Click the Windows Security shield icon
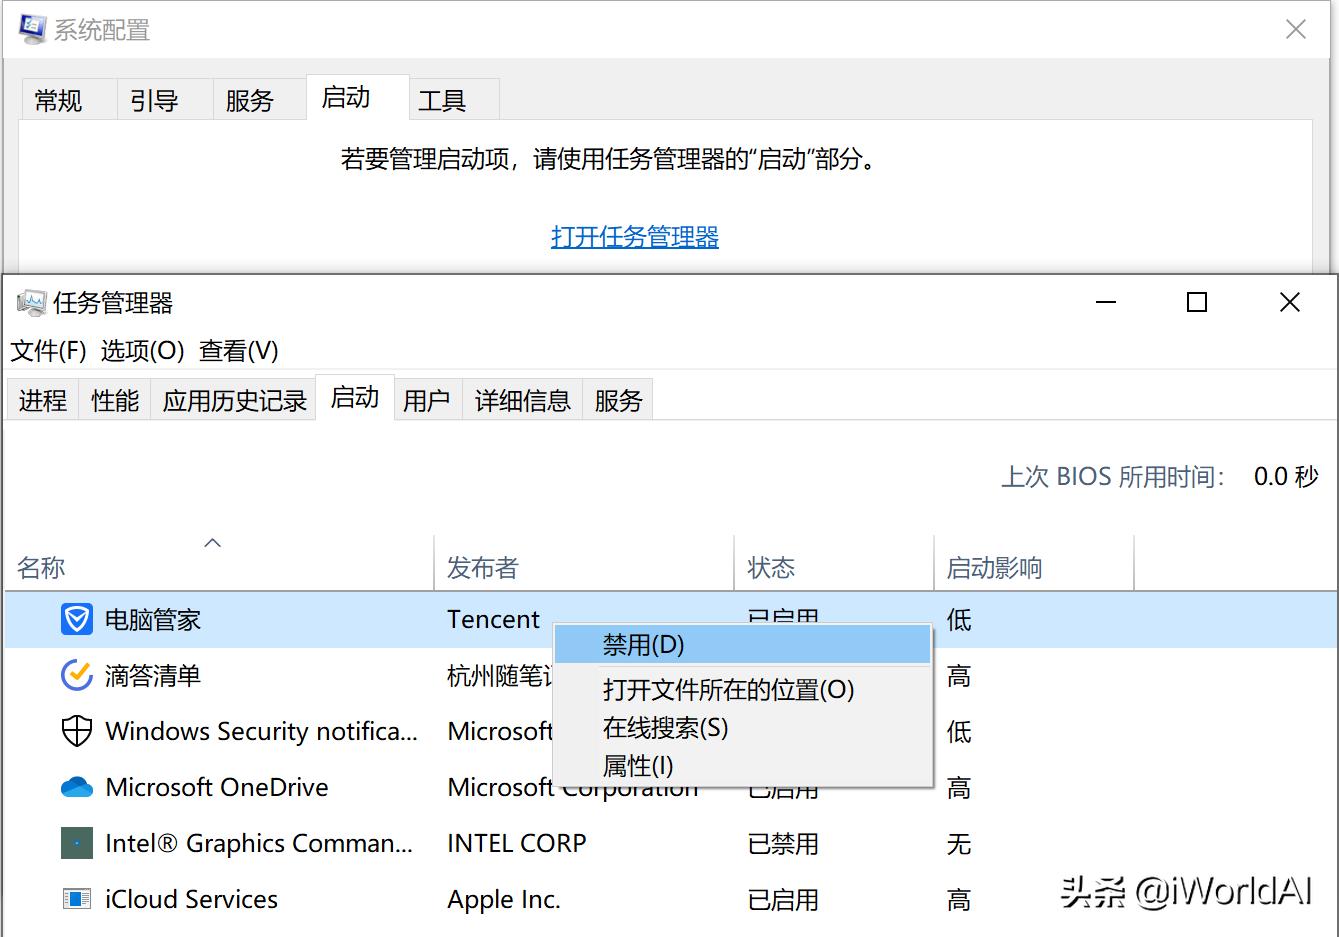The height and width of the screenshot is (937, 1339). point(77,732)
